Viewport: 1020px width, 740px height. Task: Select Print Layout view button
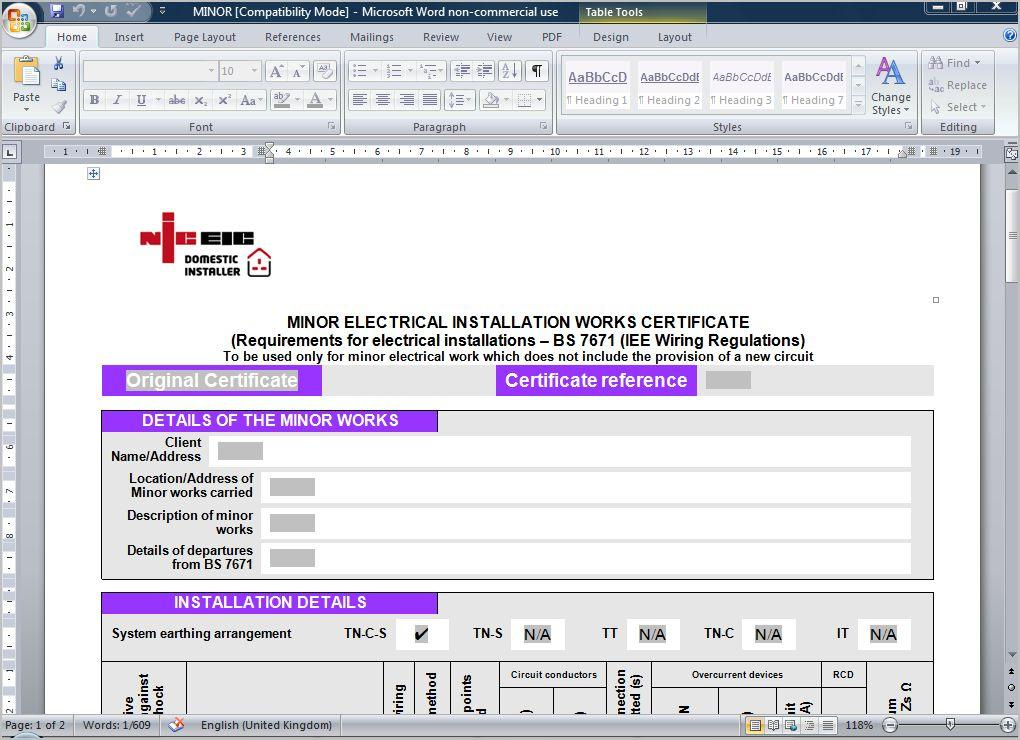tap(755, 725)
